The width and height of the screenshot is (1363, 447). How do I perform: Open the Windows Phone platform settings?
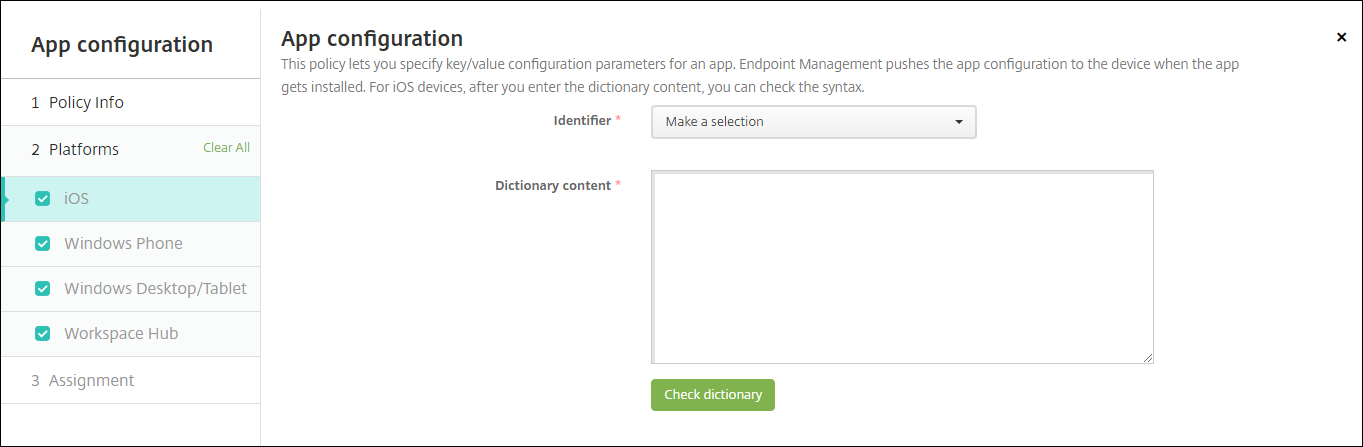click(x=123, y=243)
